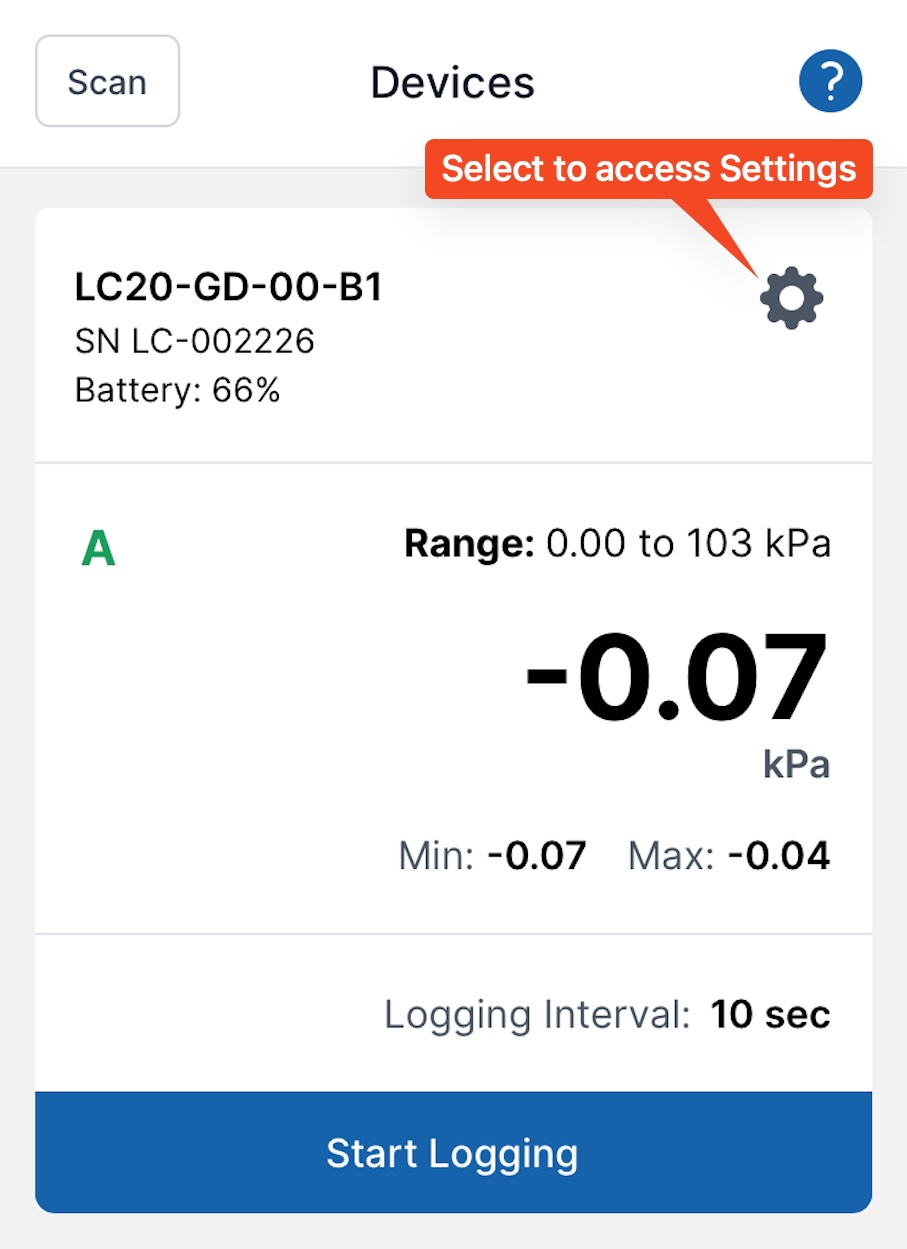This screenshot has width=907, height=1249.
Task: Tap the Scan button
Action: 107,81
